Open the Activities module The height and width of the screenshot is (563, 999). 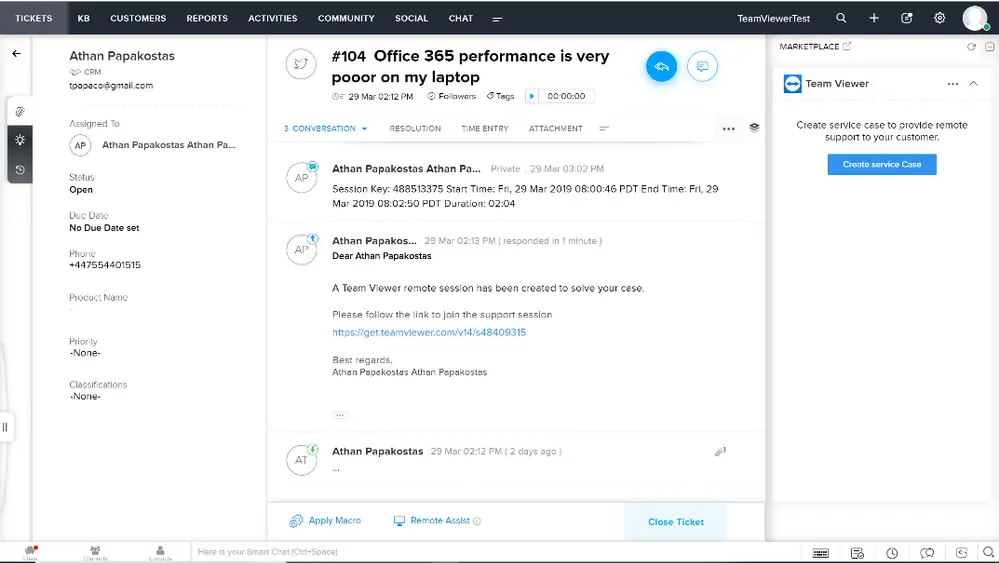point(273,18)
